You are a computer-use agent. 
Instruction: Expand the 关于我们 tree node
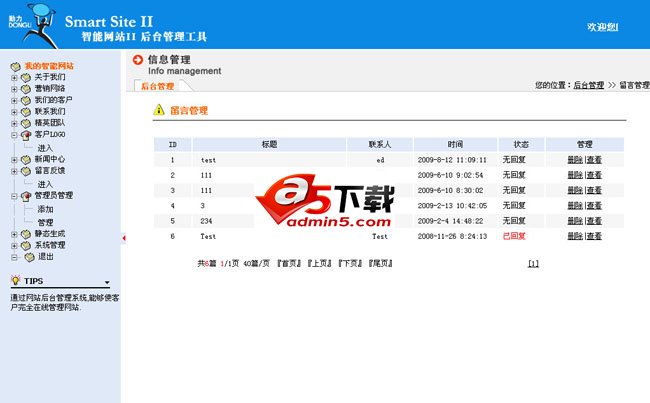tap(14, 78)
